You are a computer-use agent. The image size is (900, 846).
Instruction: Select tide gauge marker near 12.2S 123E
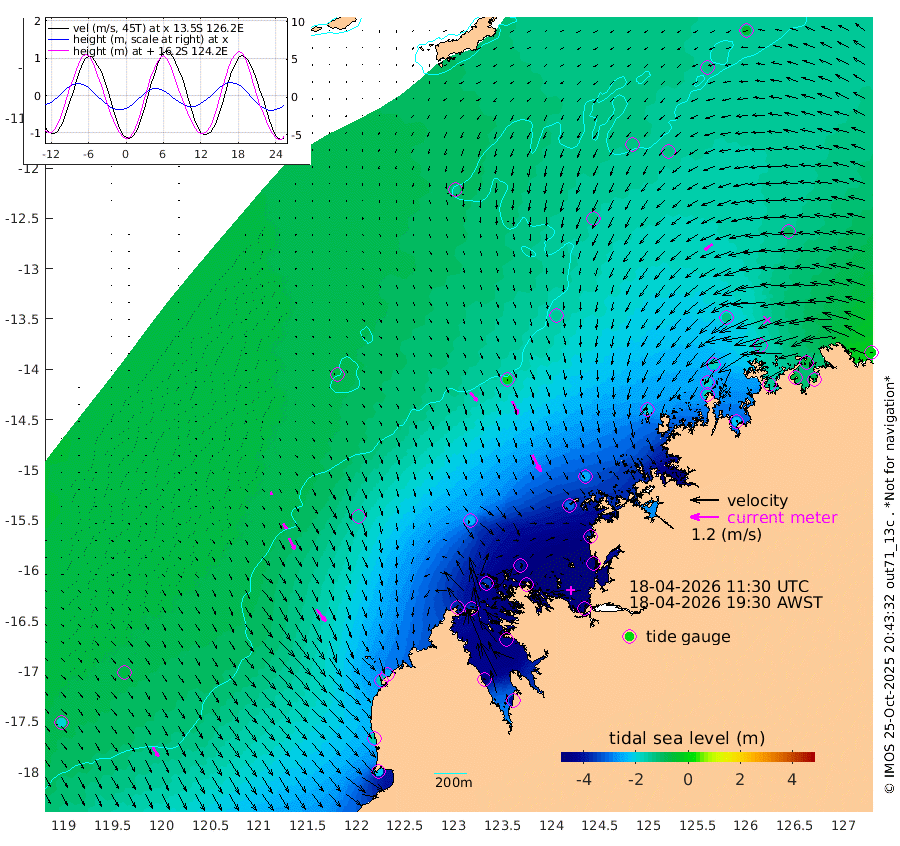tap(456, 190)
